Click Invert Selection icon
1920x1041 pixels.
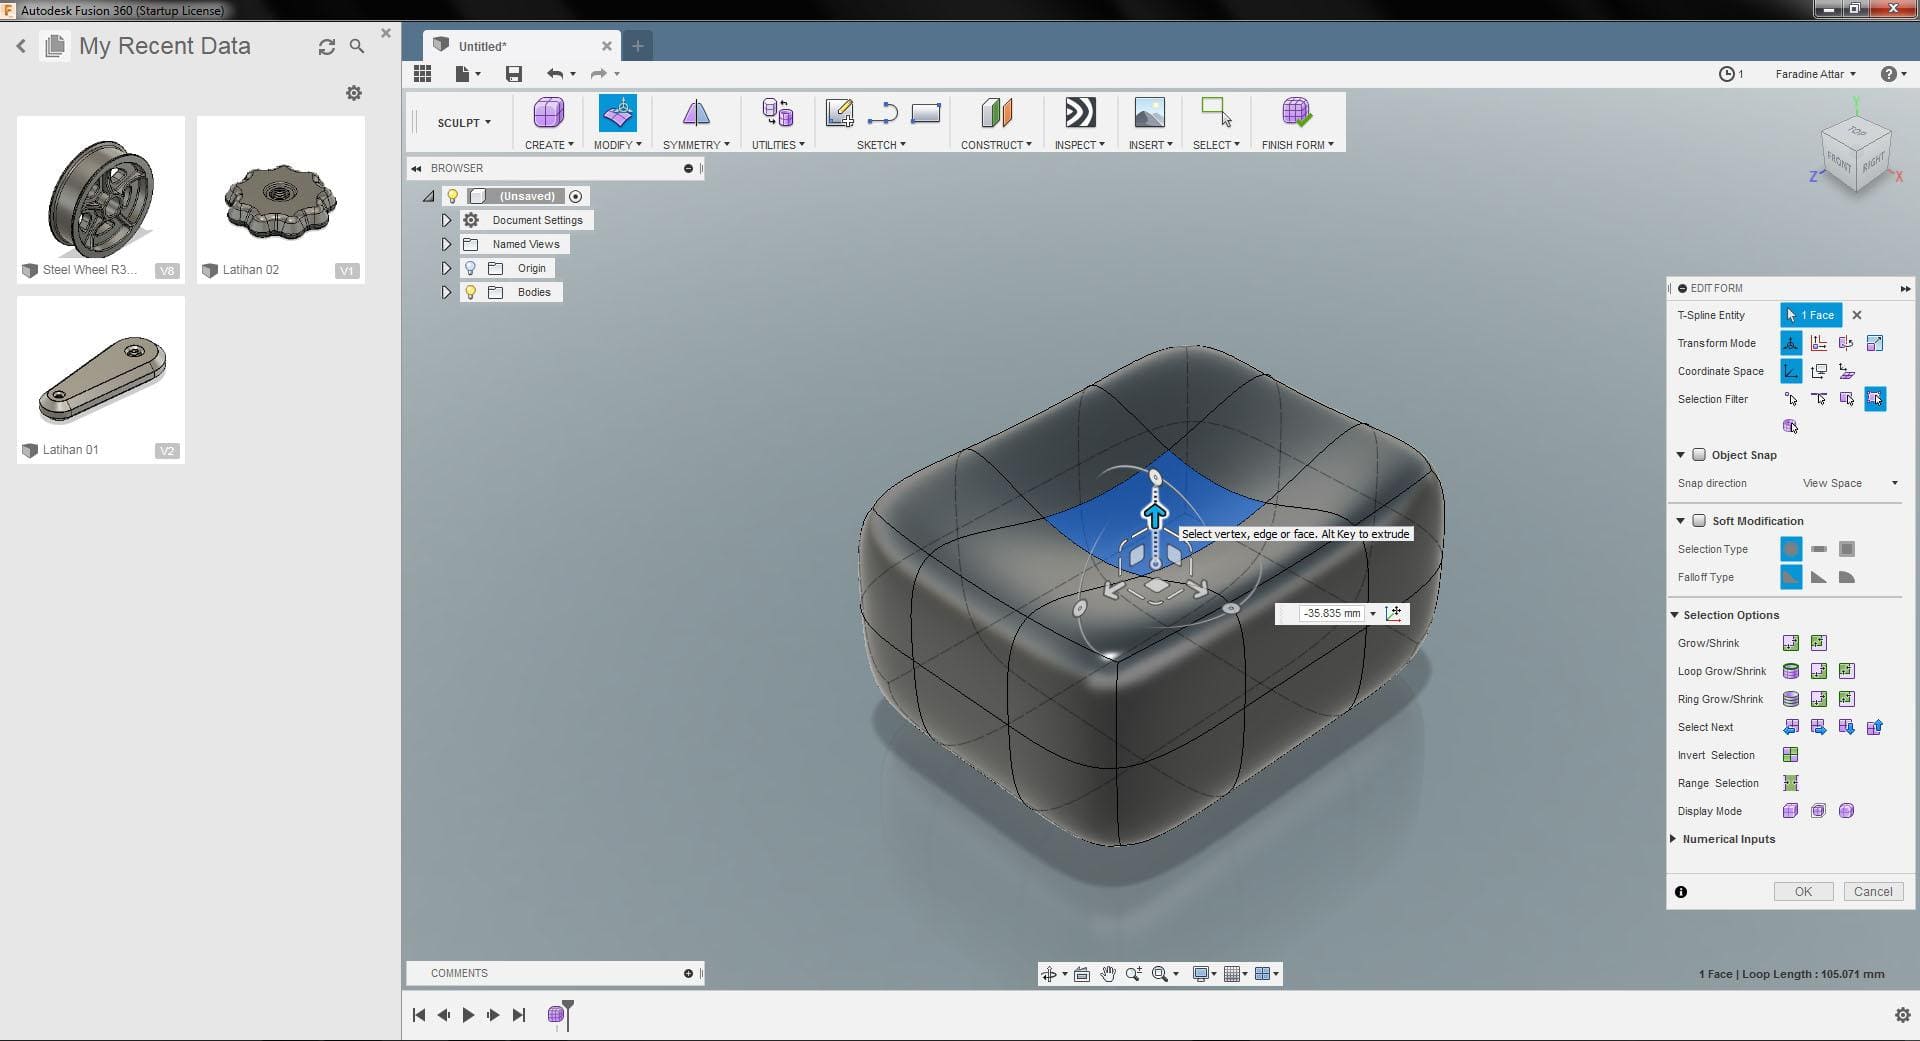(1790, 755)
